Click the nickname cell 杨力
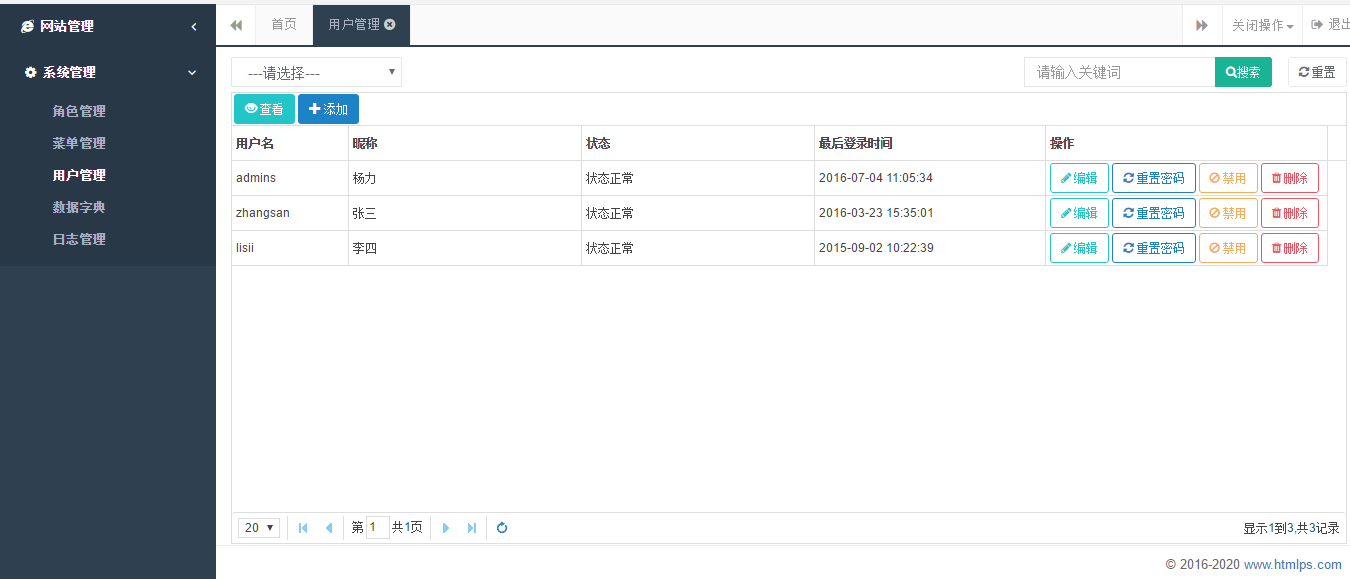1350x579 pixels. point(465,178)
